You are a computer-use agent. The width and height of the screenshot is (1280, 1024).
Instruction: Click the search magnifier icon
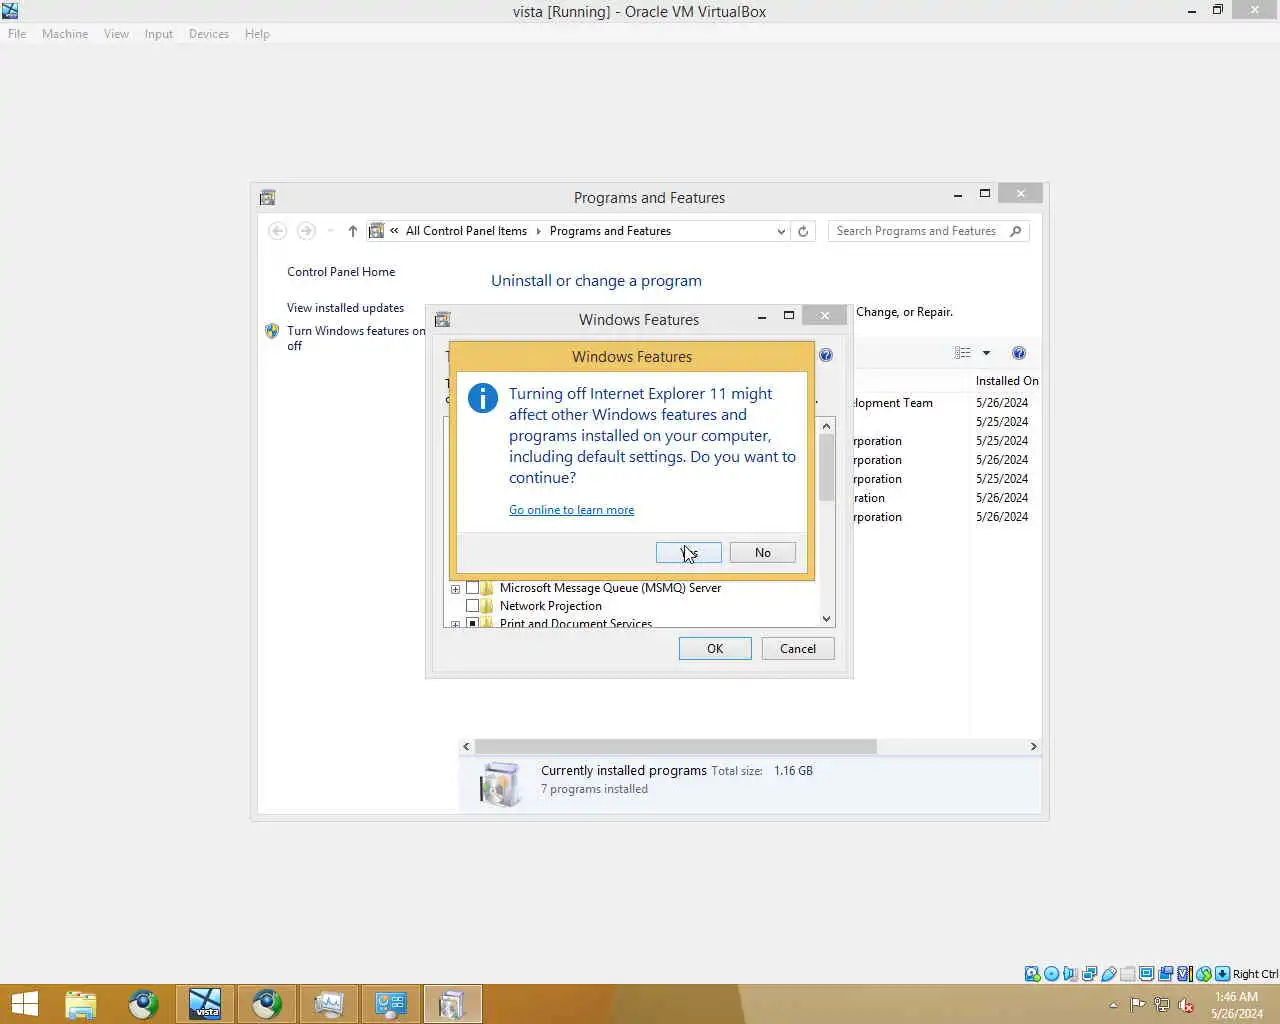1016,231
